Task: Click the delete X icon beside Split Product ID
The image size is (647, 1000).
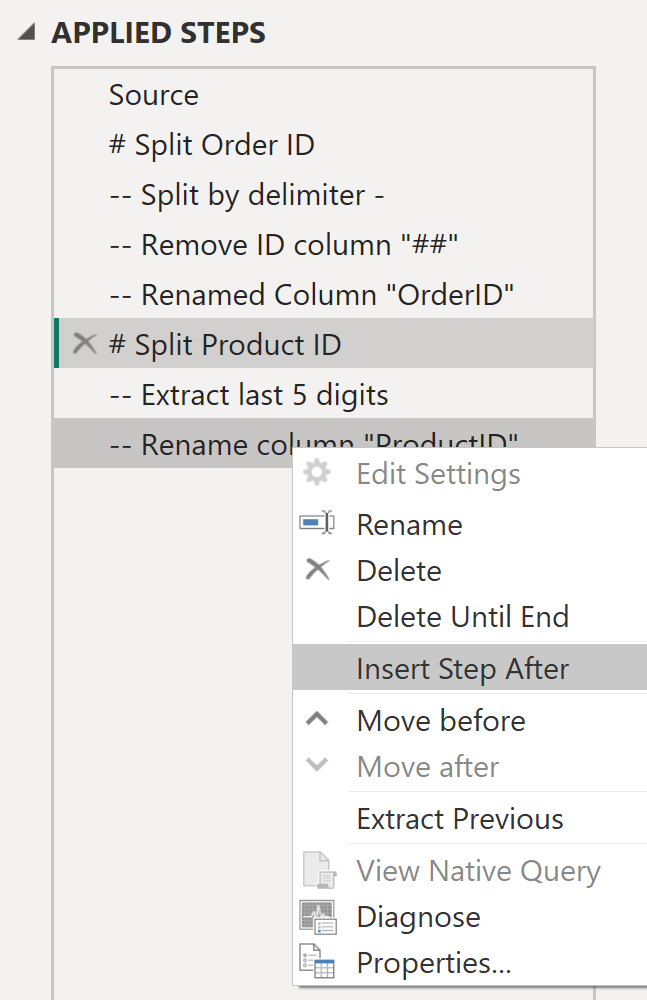Action: pos(86,344)
